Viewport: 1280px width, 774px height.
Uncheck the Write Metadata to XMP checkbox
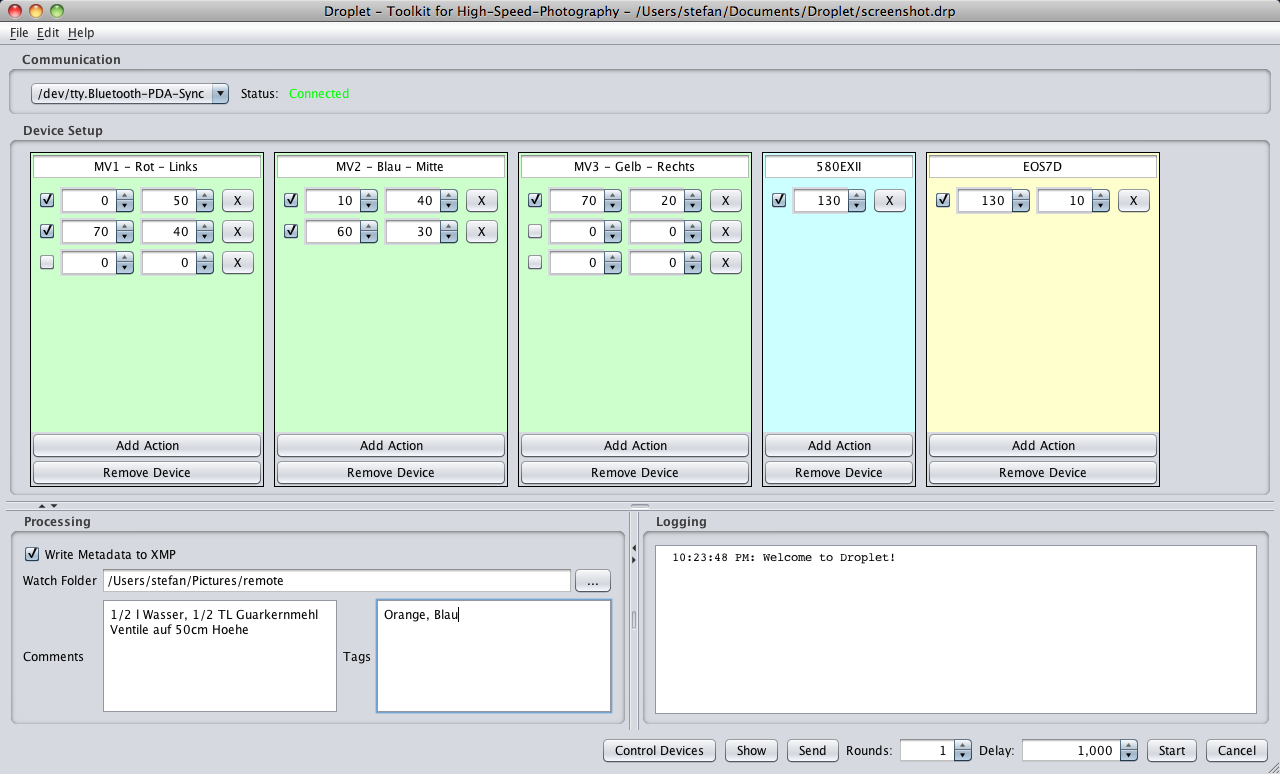pos(33,554)
